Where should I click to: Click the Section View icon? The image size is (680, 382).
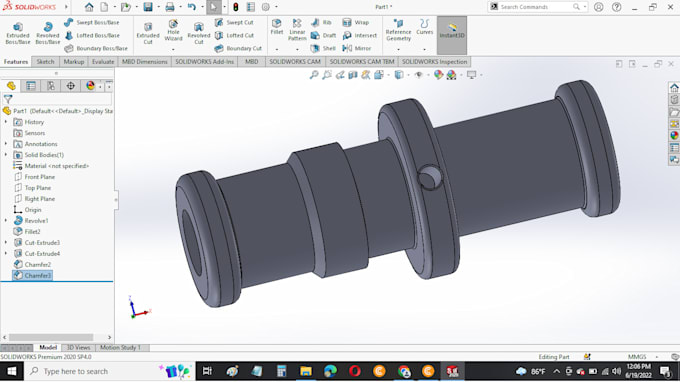tap(353, 75)
